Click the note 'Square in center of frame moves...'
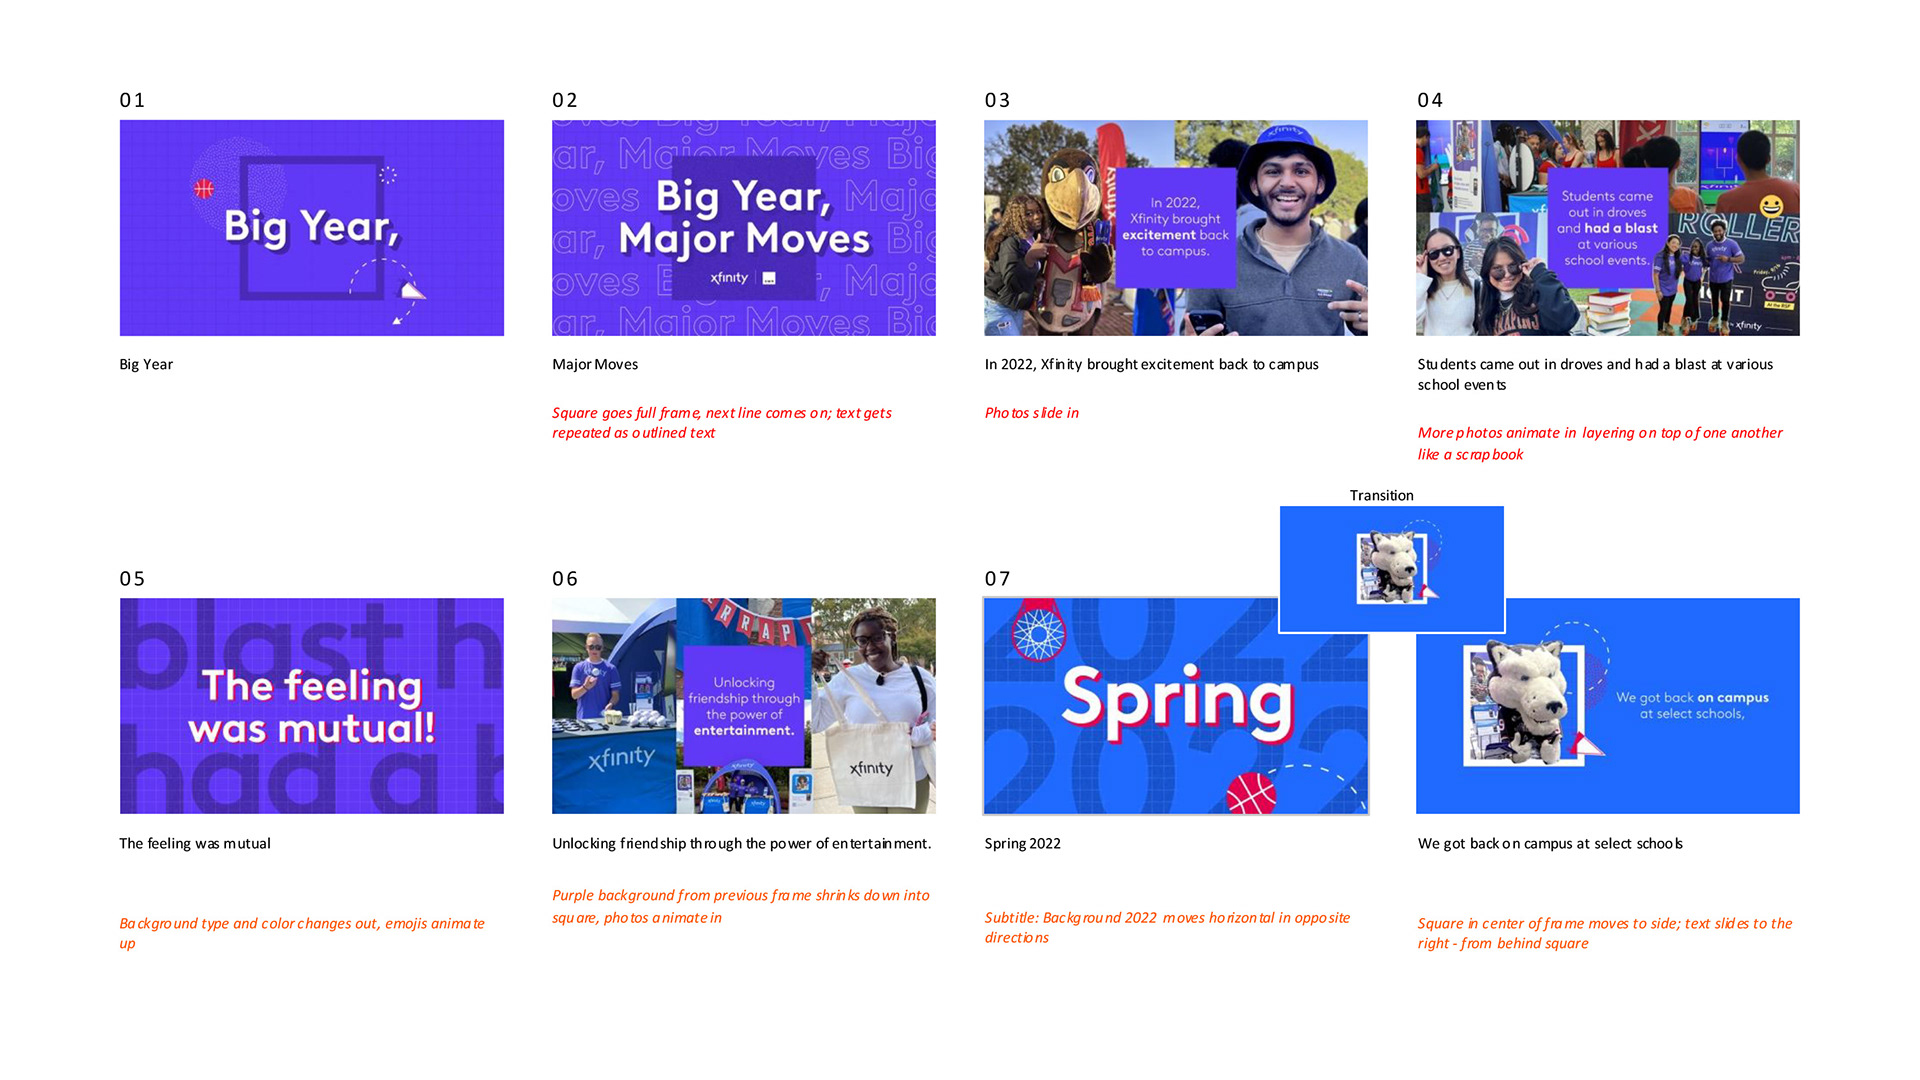Screen dimensions: 1920x1080 click(x=1605, y=933)
